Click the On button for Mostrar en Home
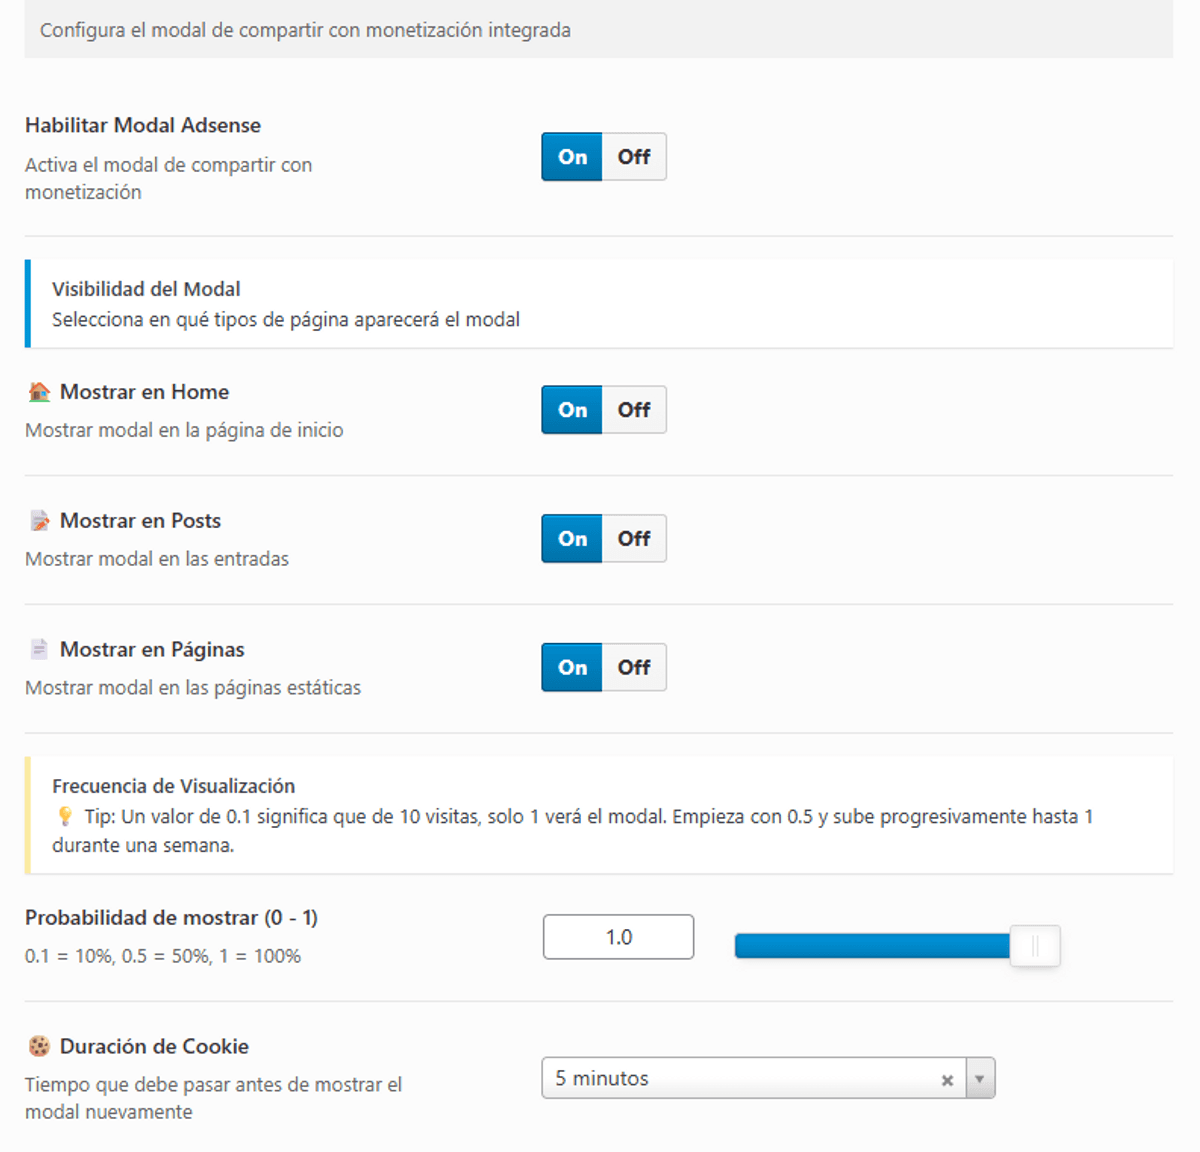The width and height of the screenshot is (1200, 1152). click(572, 410)
